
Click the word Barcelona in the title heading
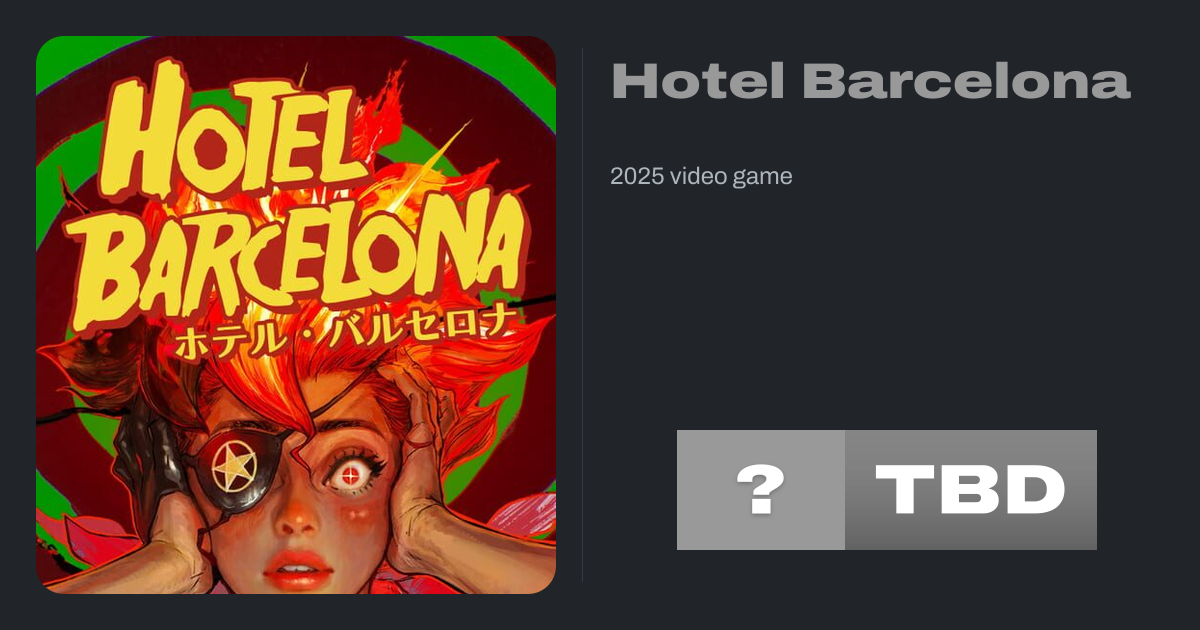pos(966,81)
